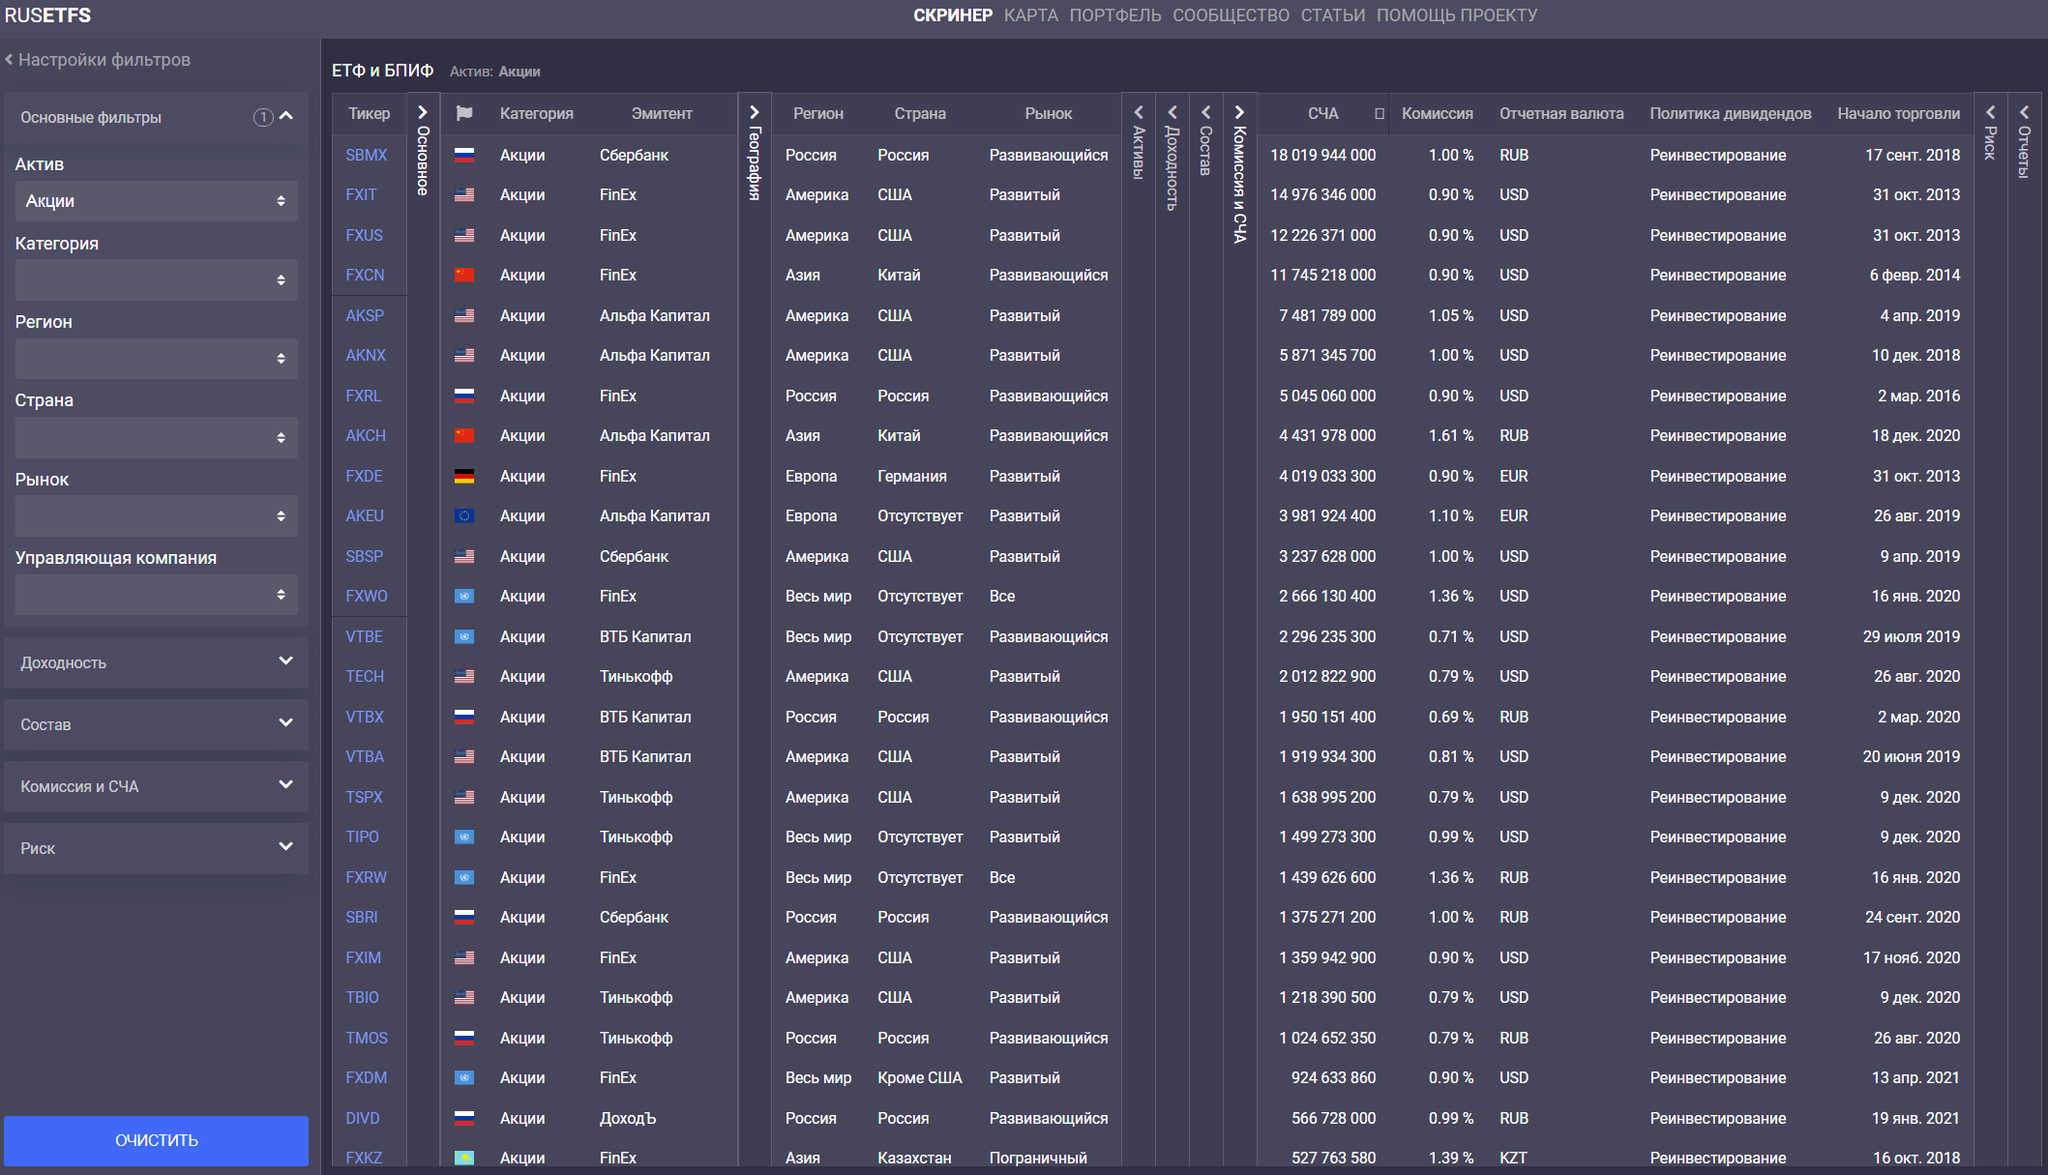Open ПОМОЩЬ ПРОЕКТУ page
Image resolution: width=2048 pixels, height=1175 pixels.
pos(1457,15)
